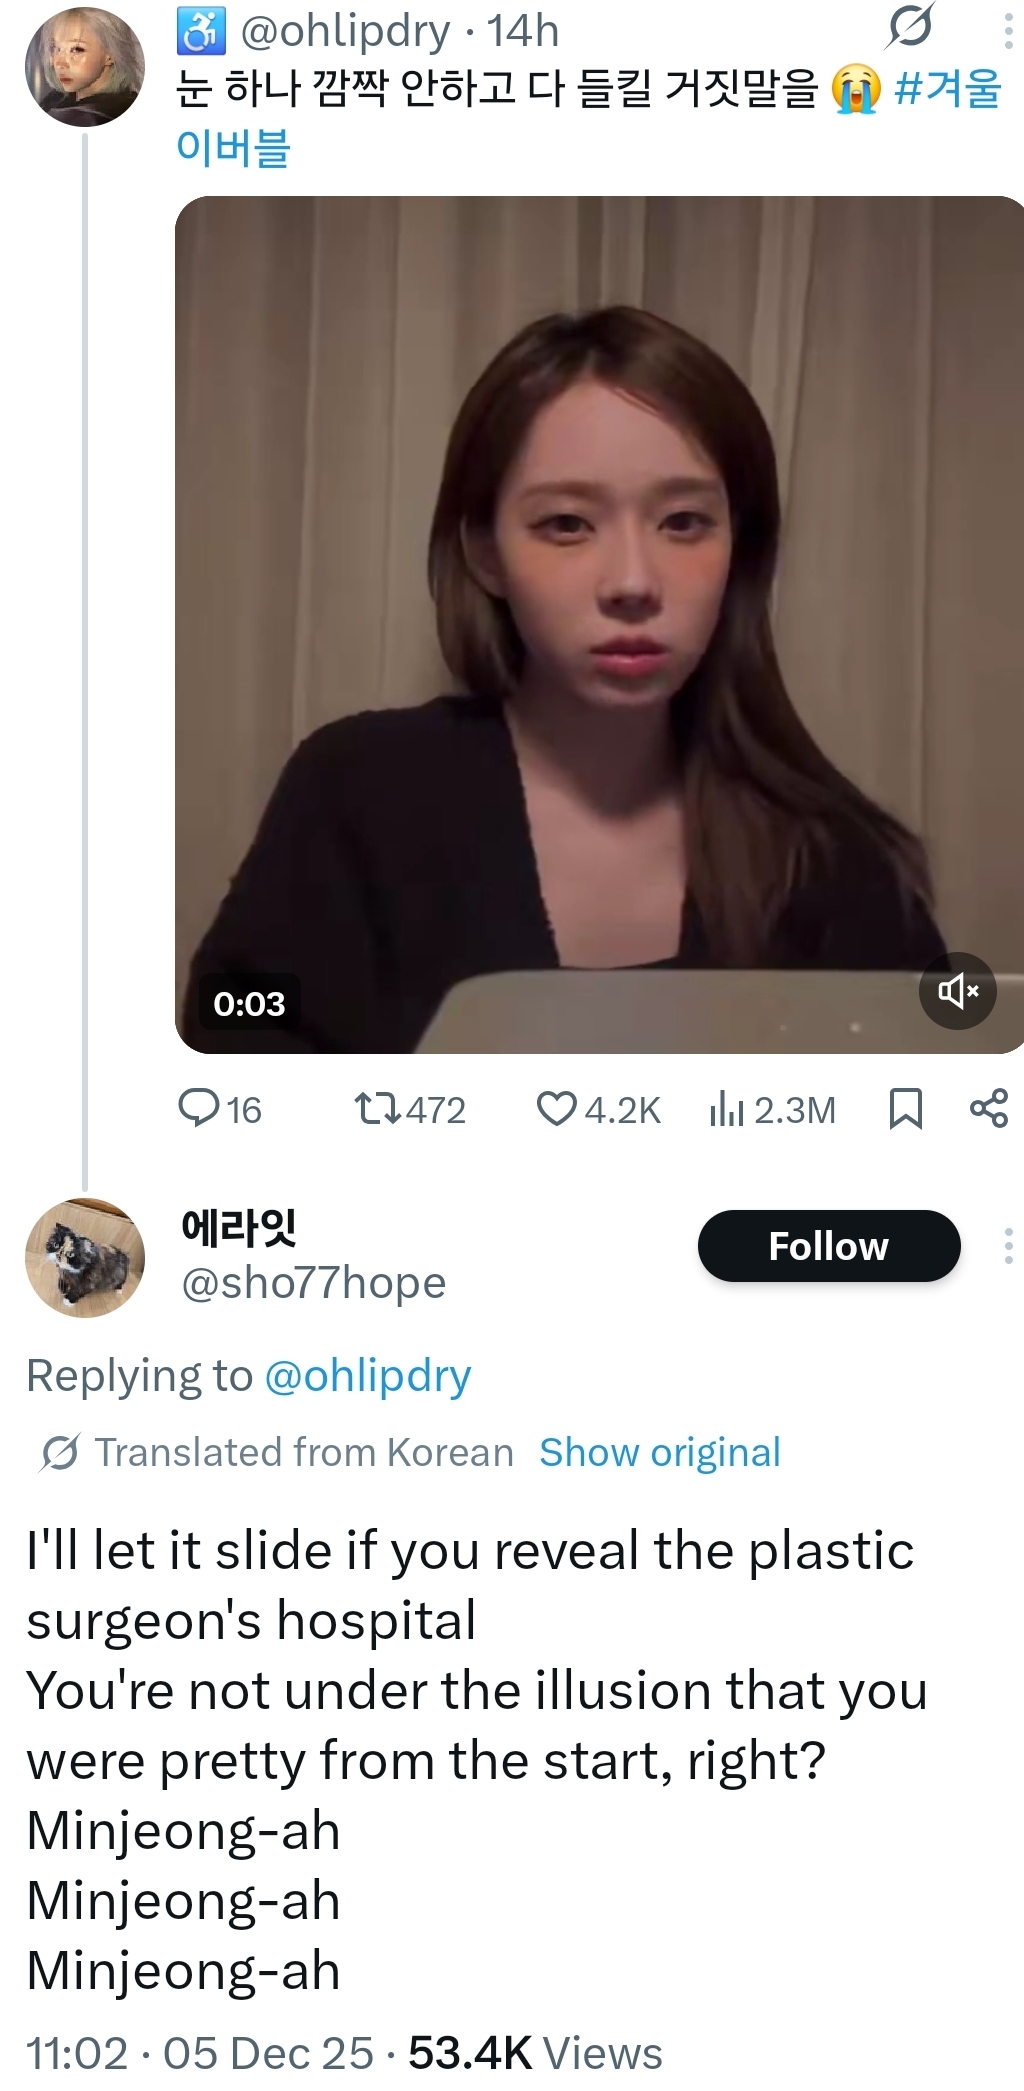View analytics icon showing 2.3M views
1024x2091 pixels.
coord(727,1108)
